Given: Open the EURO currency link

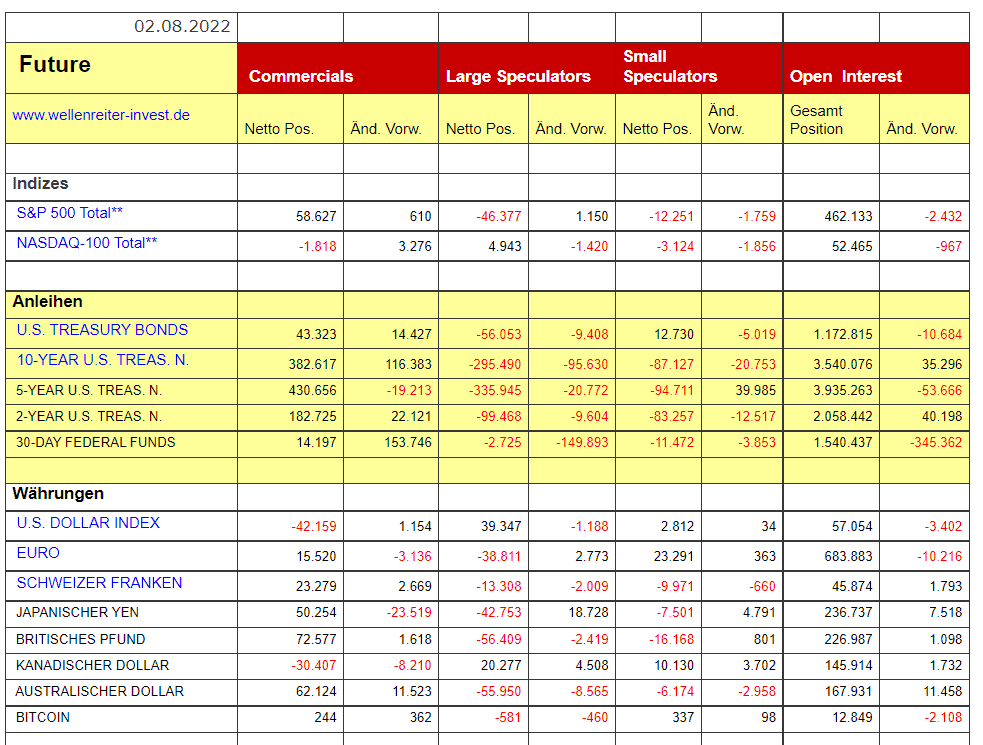Looking at the screenshot, I should pos(38,553).
